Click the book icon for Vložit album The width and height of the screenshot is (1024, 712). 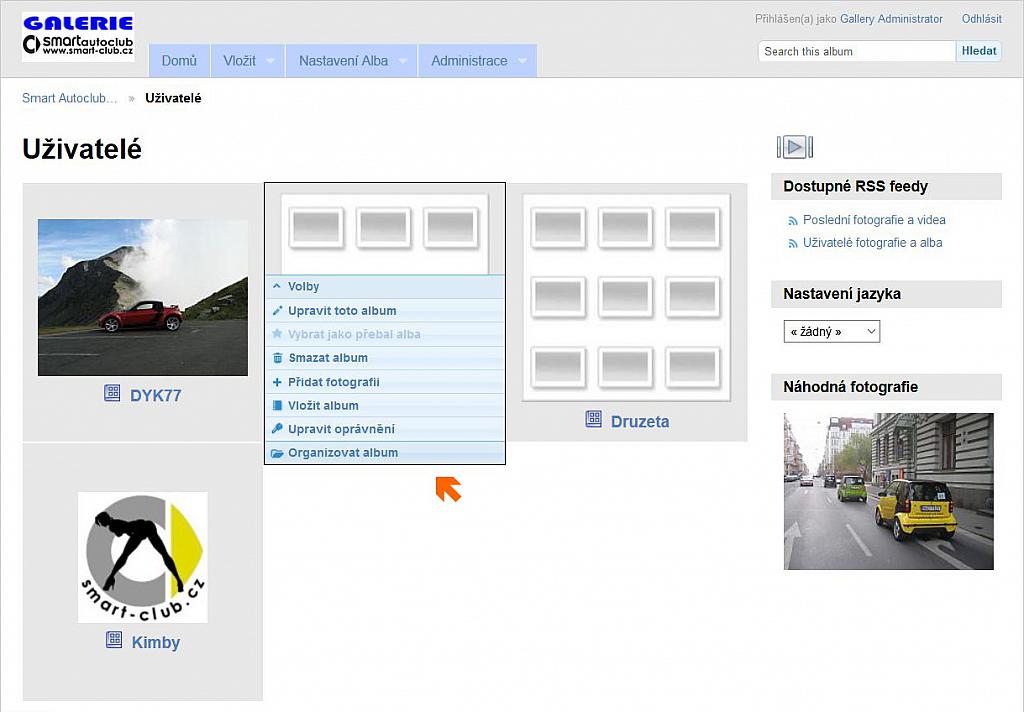(x=278, y=406)
